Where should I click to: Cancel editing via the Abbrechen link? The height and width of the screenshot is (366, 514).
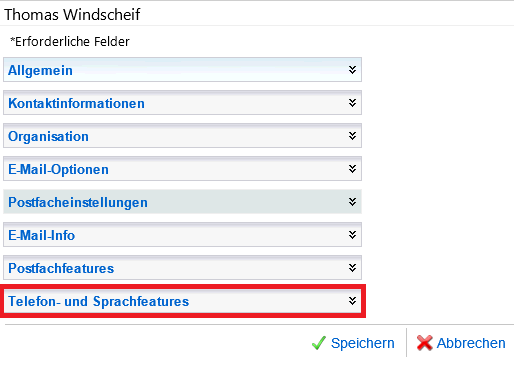coord(471,343)
